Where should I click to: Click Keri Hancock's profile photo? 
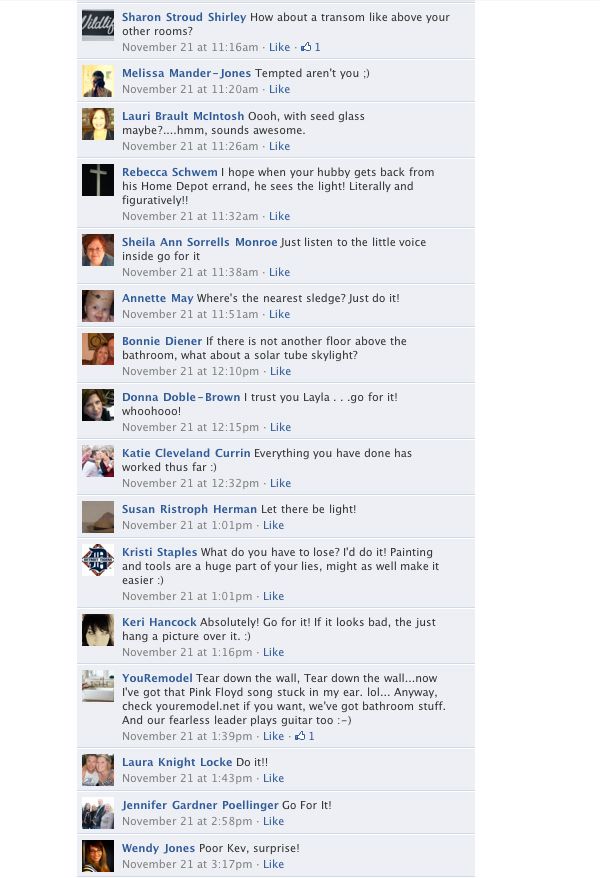click(98, 630)
